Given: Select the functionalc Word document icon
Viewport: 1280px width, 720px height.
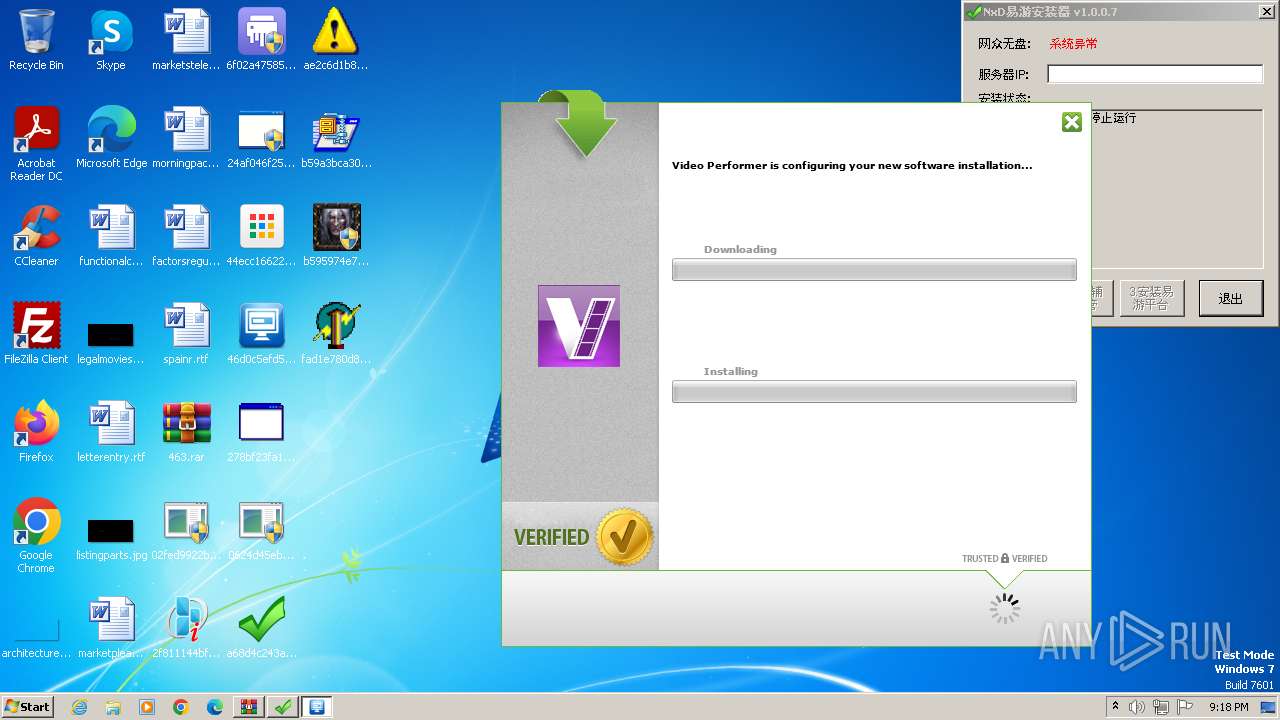Looking at the screenshot, I should (111, 236).
